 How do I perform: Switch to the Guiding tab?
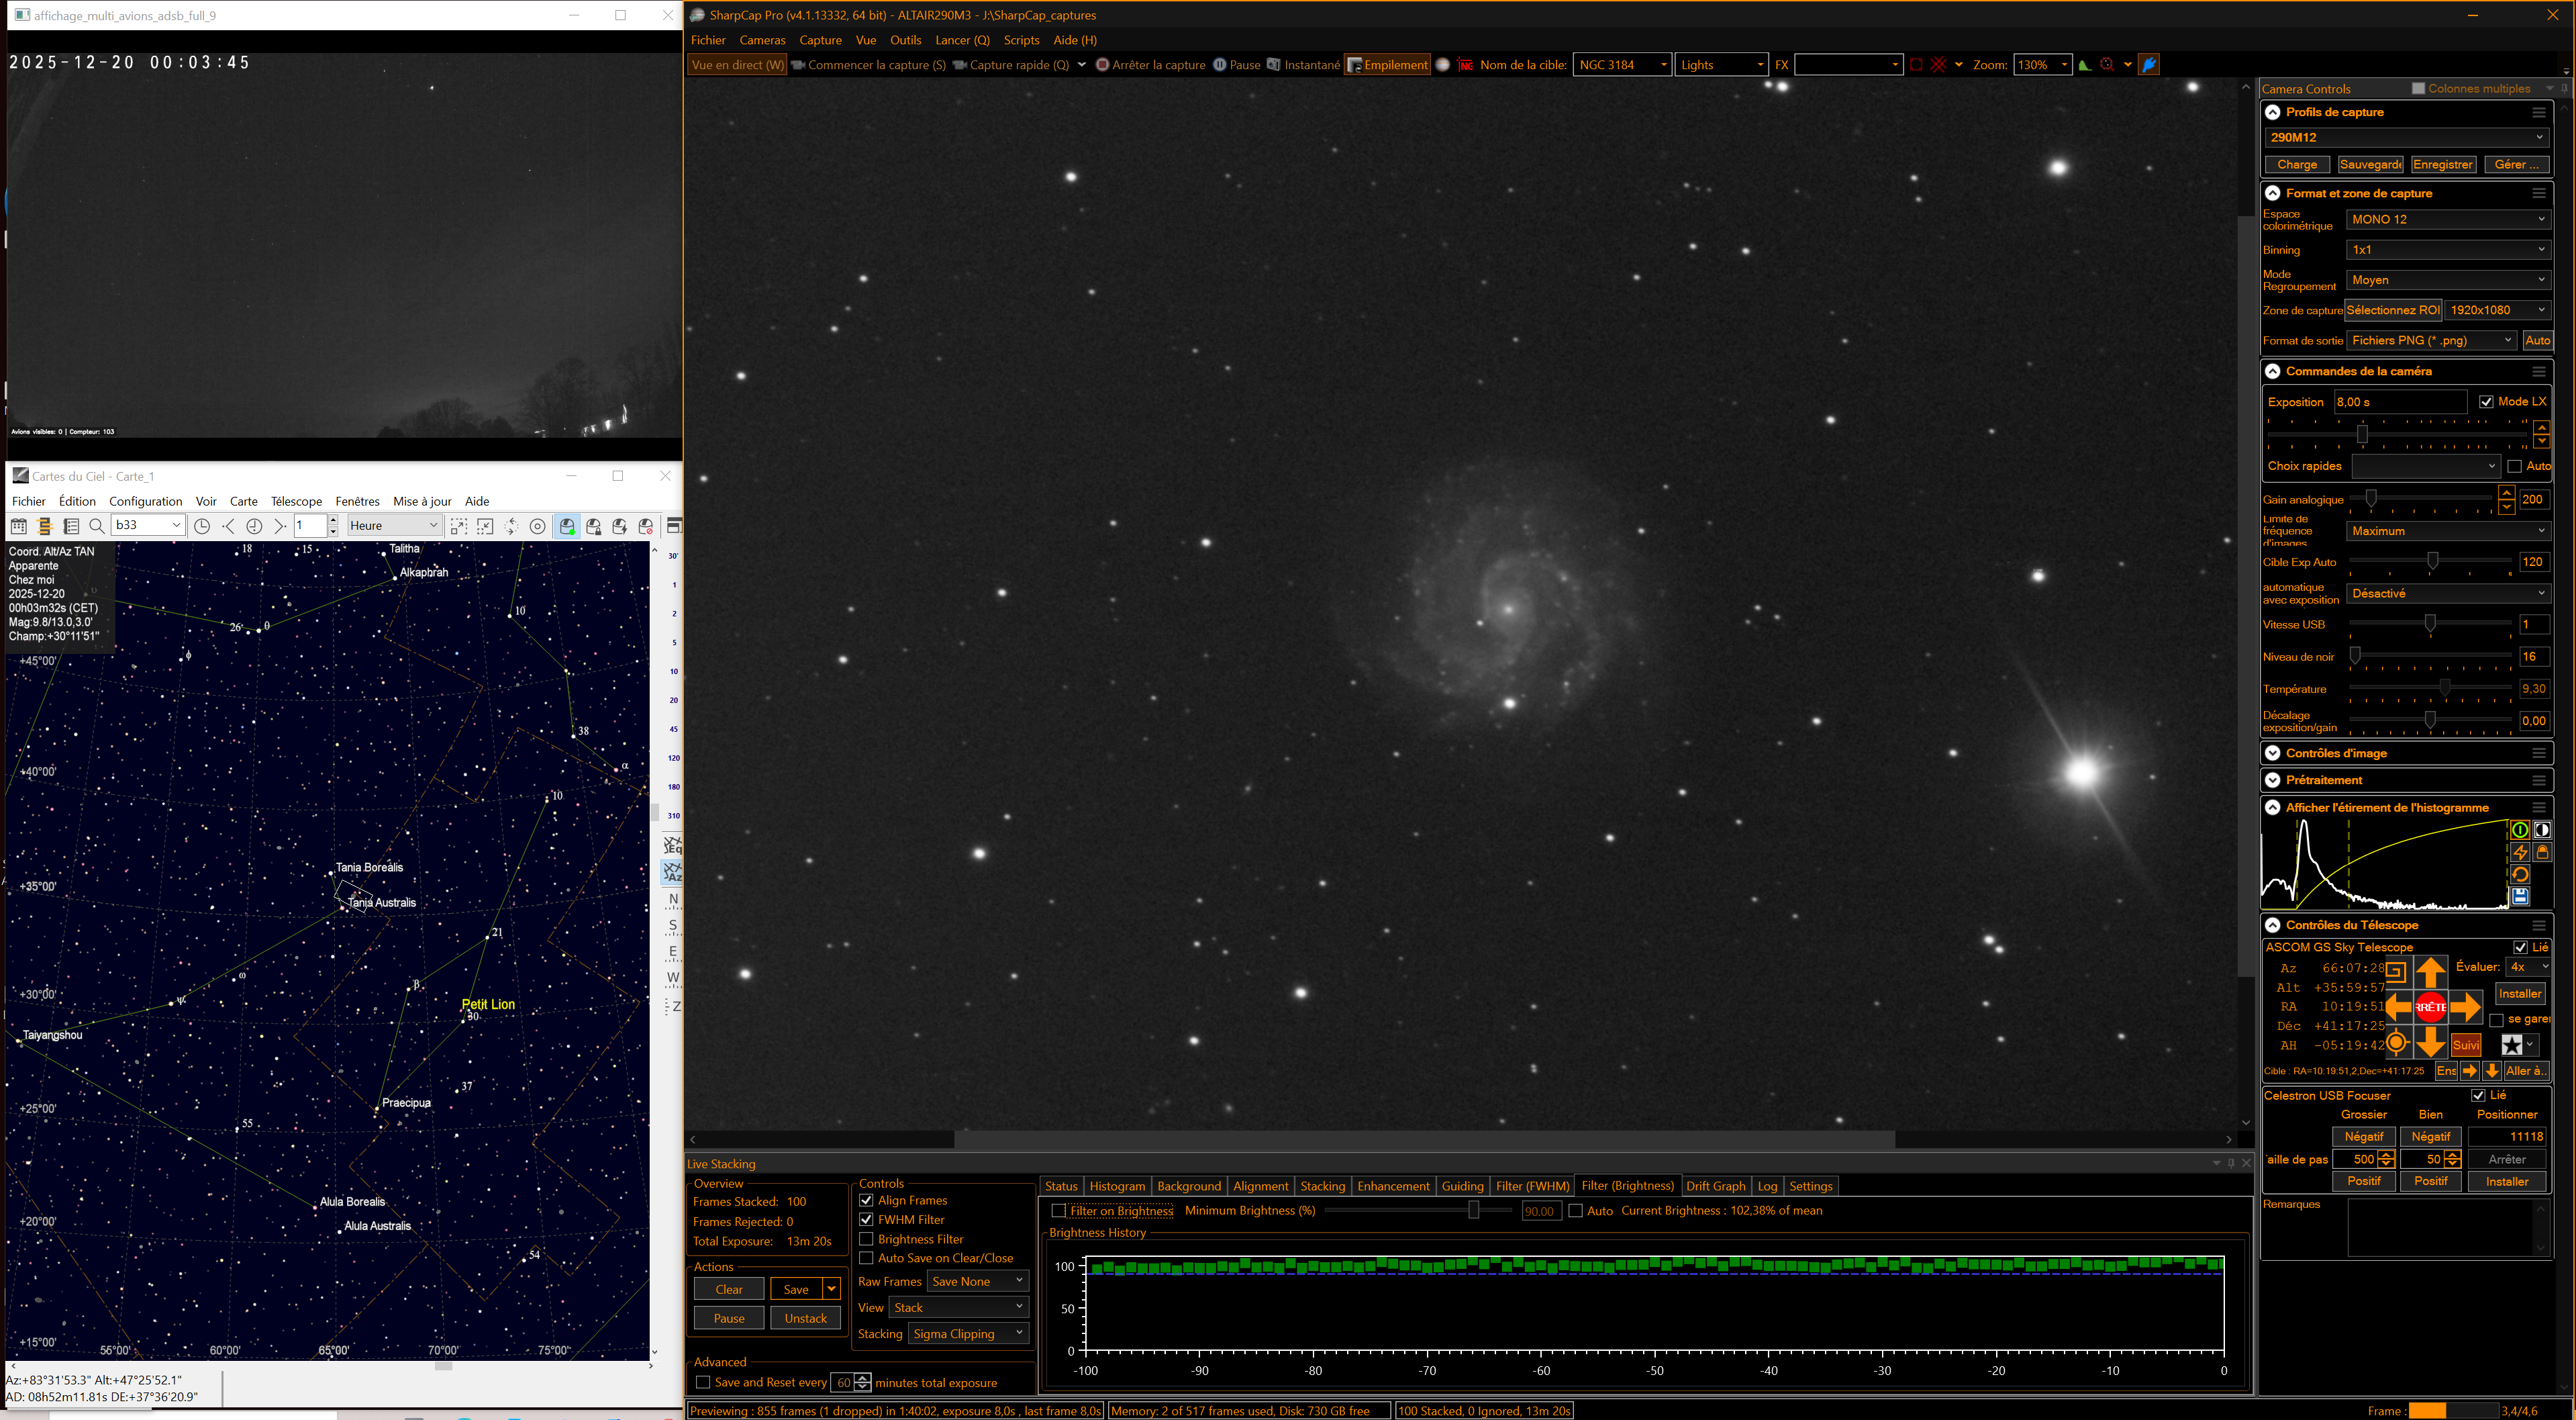tap(1462, 1186)
